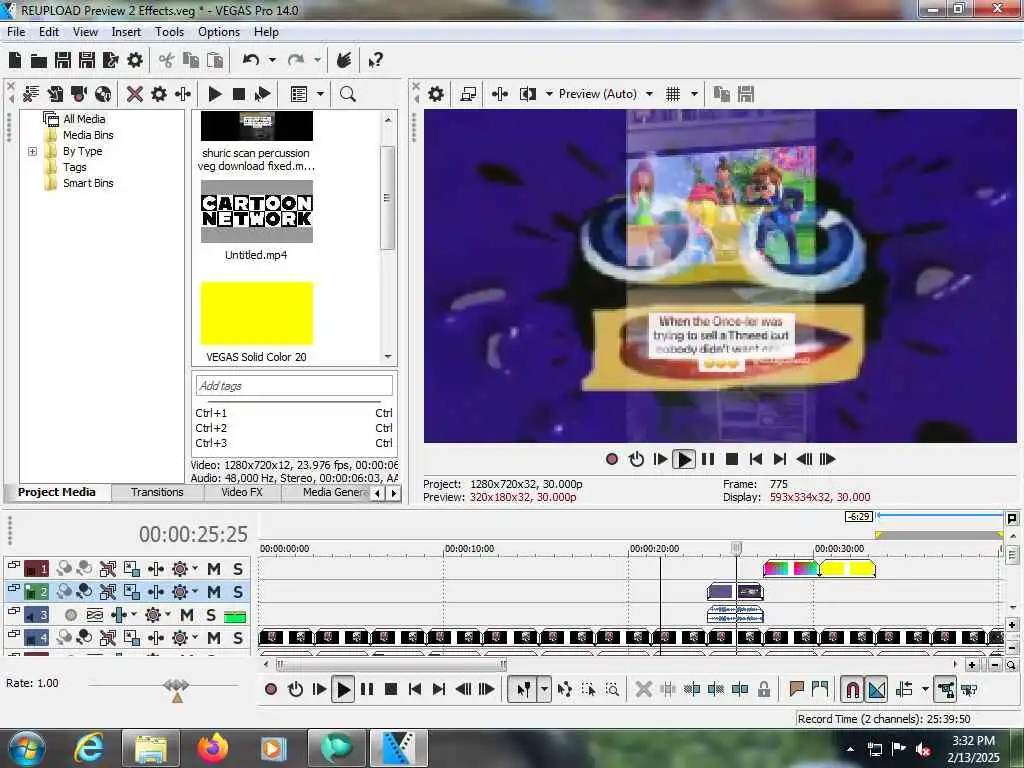This screenshot has width=1024, height=768.
Task: Open a project with the folder icon
Action: (x=39, y=61)
